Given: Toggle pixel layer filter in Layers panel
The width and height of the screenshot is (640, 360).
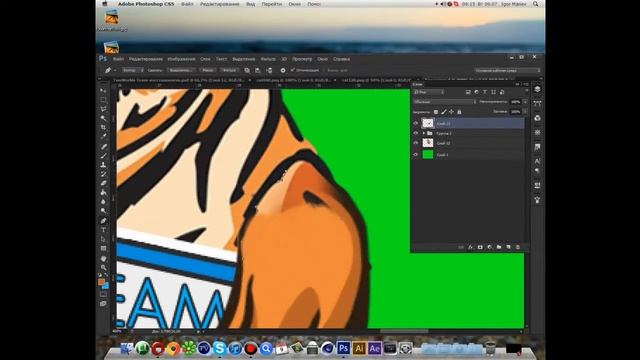Looking at the screenshot, I should pos(468,92).
